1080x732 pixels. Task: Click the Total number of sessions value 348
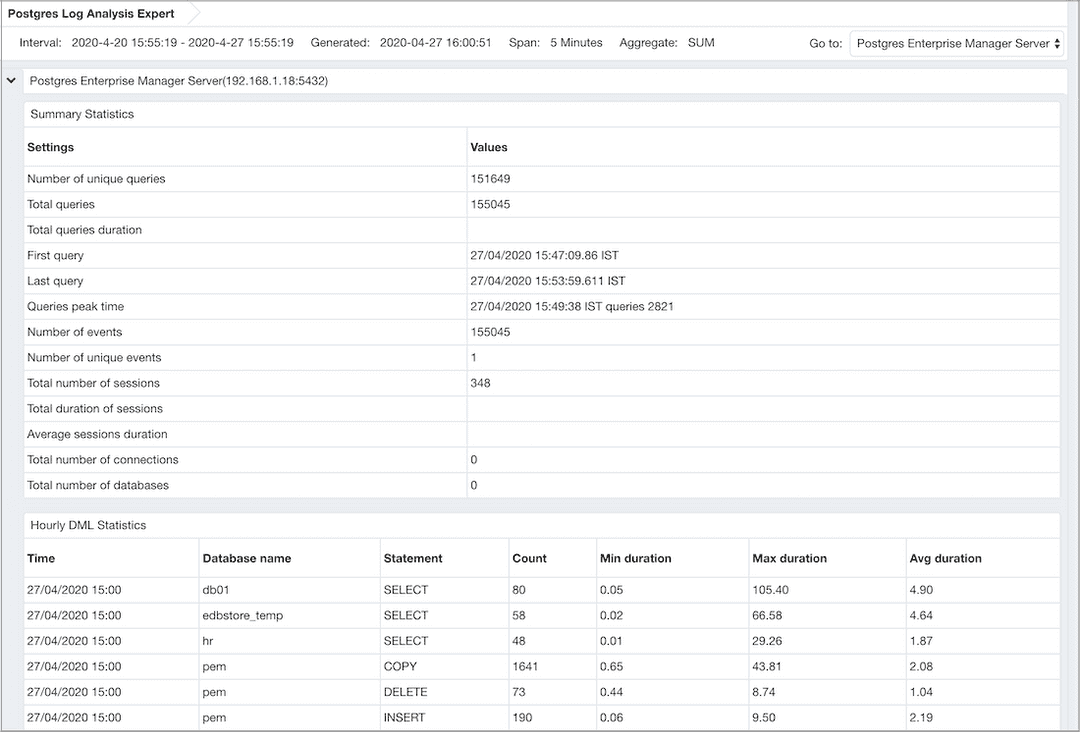click(x=478, y=383)
